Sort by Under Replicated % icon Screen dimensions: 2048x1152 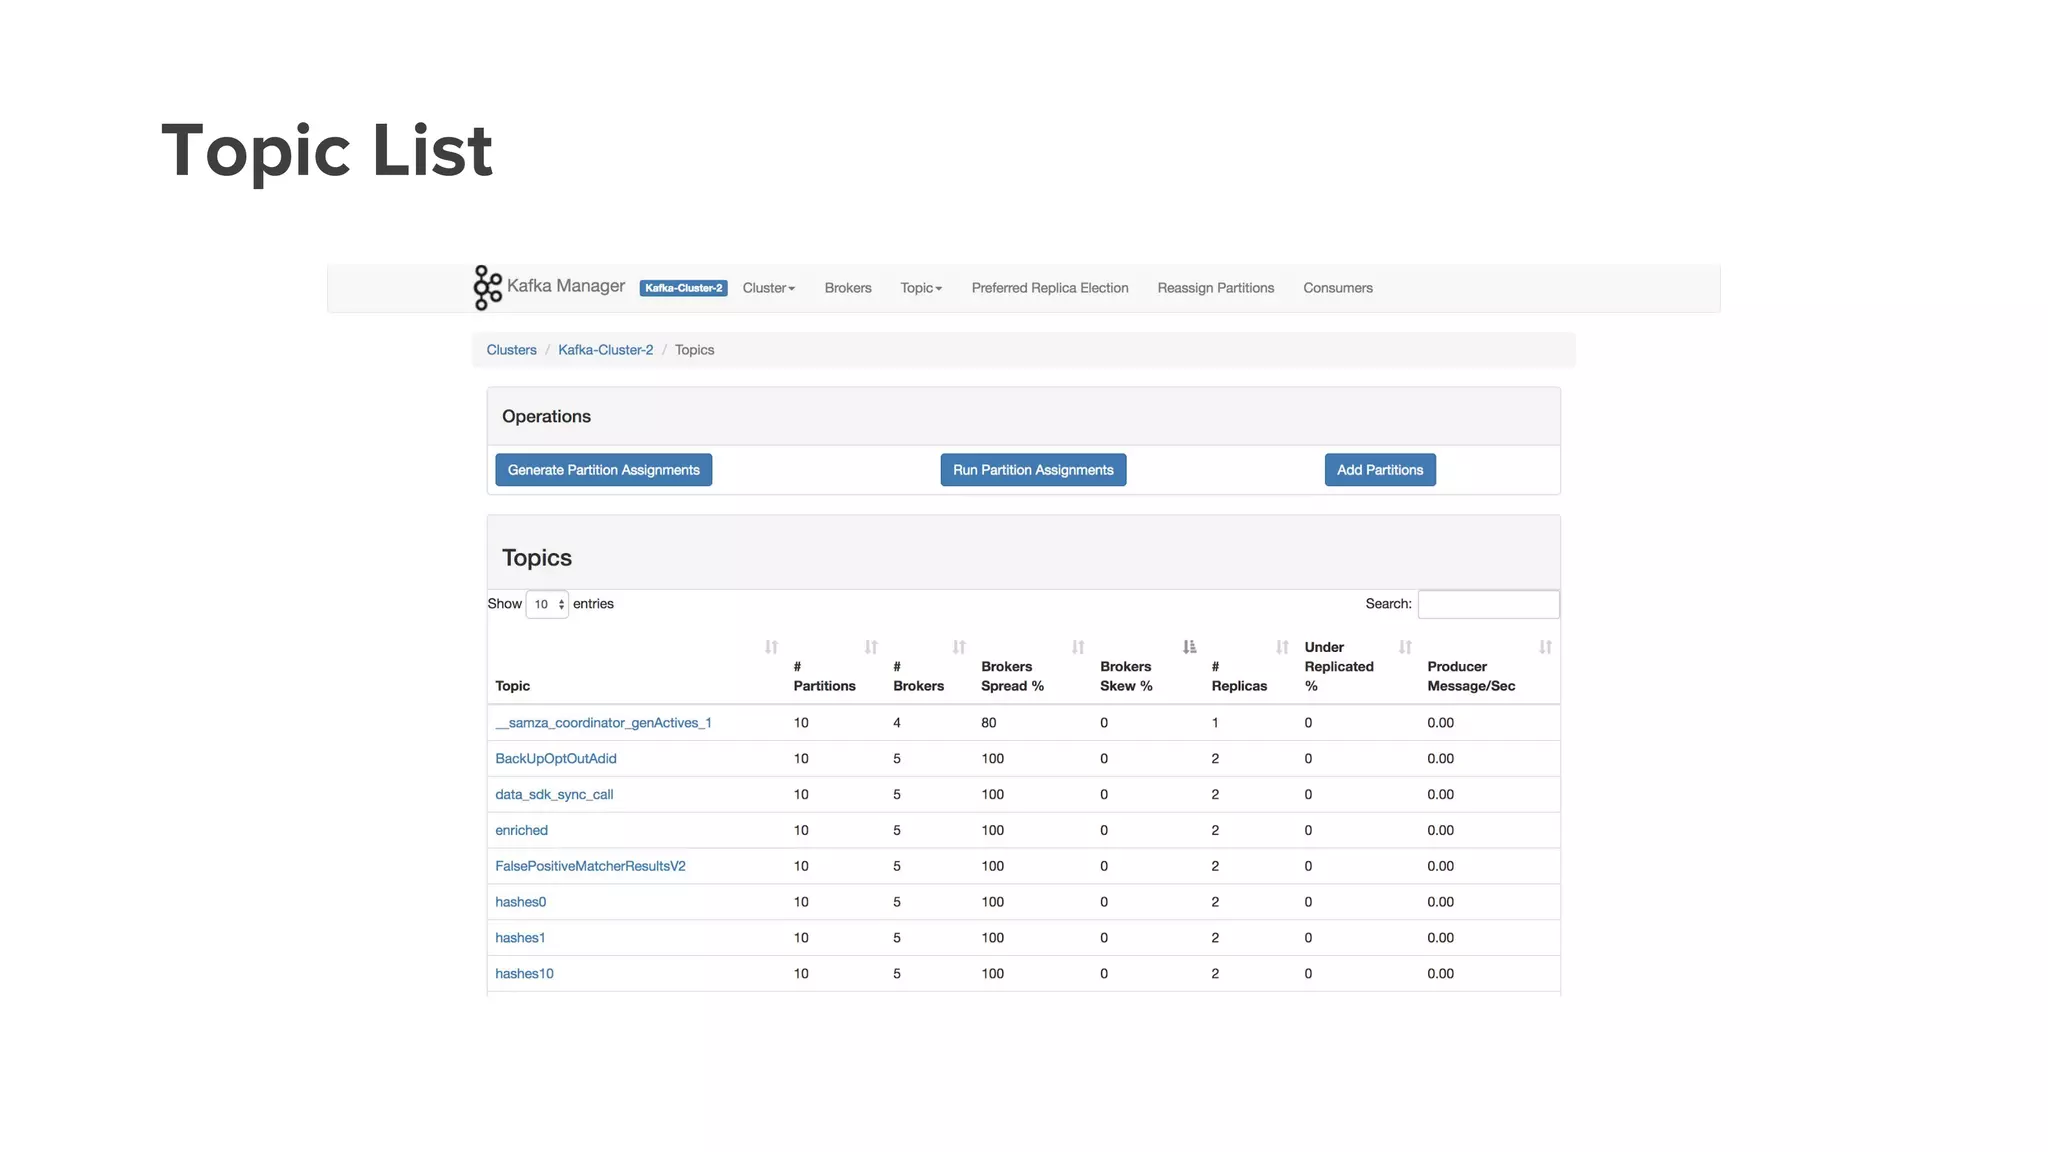coord(1405,647)
